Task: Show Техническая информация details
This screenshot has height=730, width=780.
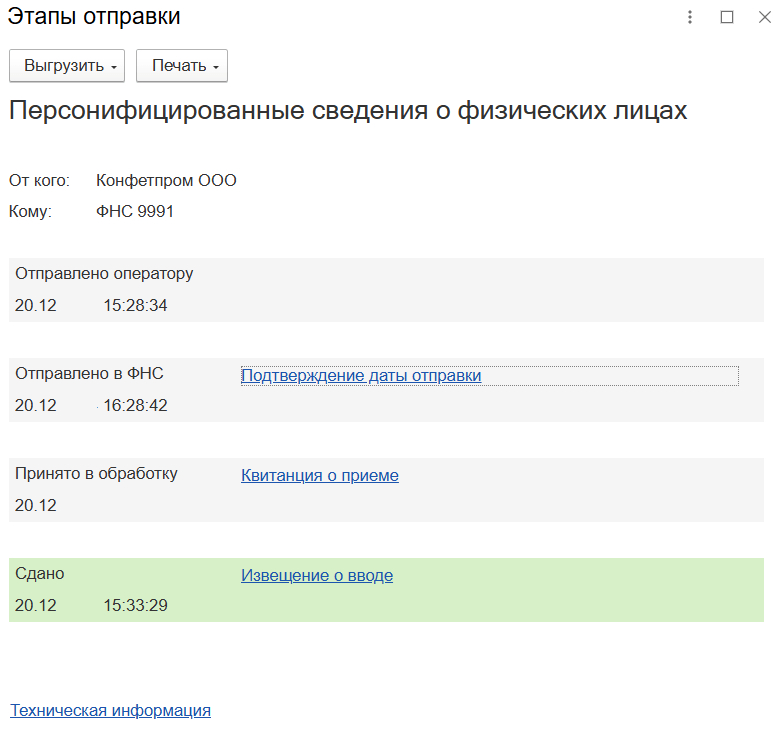Action: pos(110,711)
